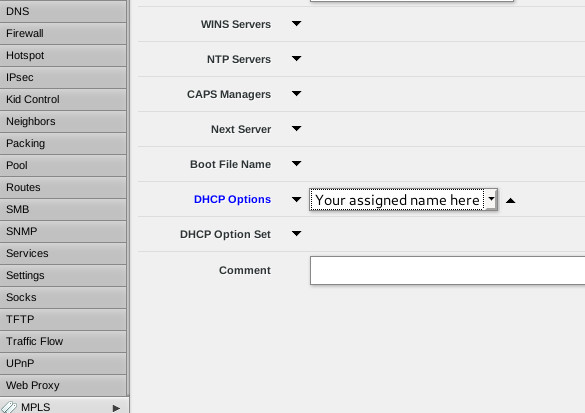Image resolution: width=585 pixels, height=413 pixels.
Task: Click the Boot File Name label
Action: coord(231,165)
